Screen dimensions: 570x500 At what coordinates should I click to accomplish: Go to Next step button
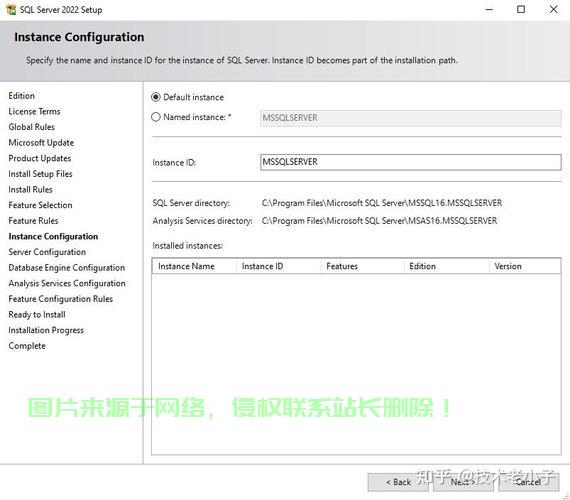click(463, 482)
